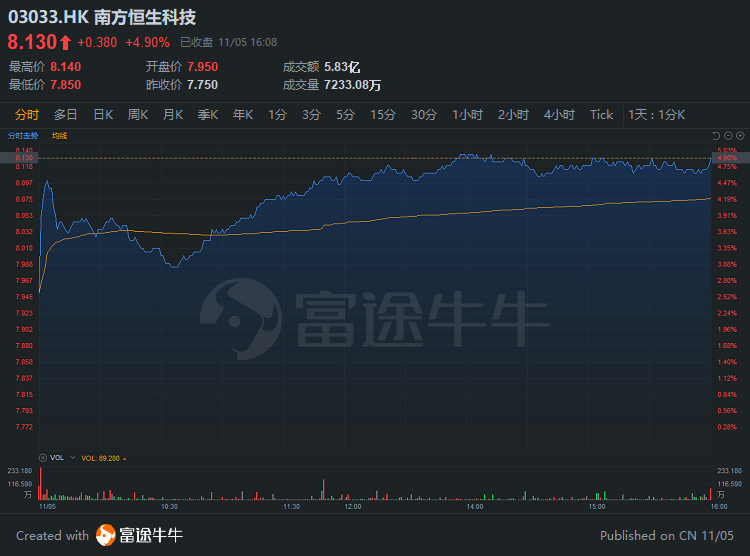
Task: Click the Published on CN 11/05 text
Action: click(x=667, y=535)
